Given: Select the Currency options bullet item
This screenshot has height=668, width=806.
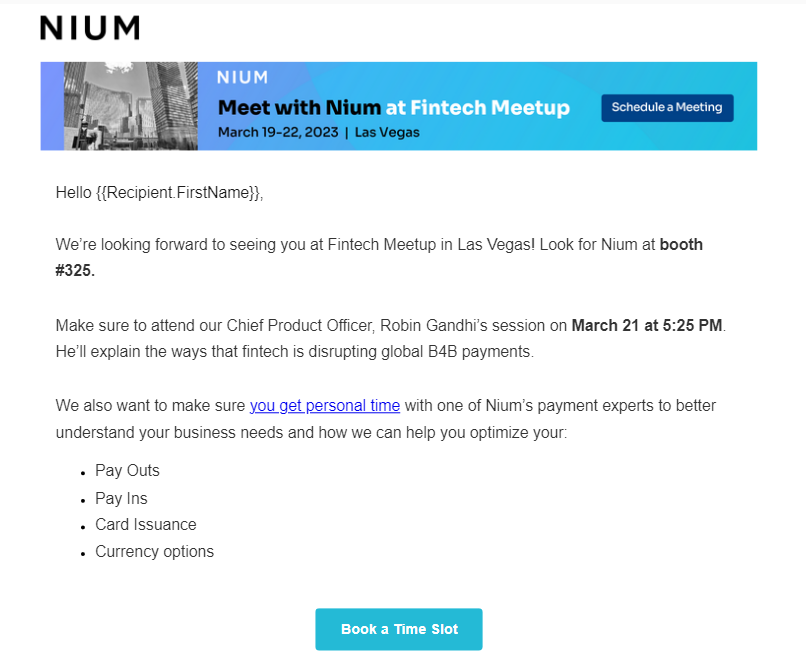Looking at the screenshot, I should [x=154, y=551].
